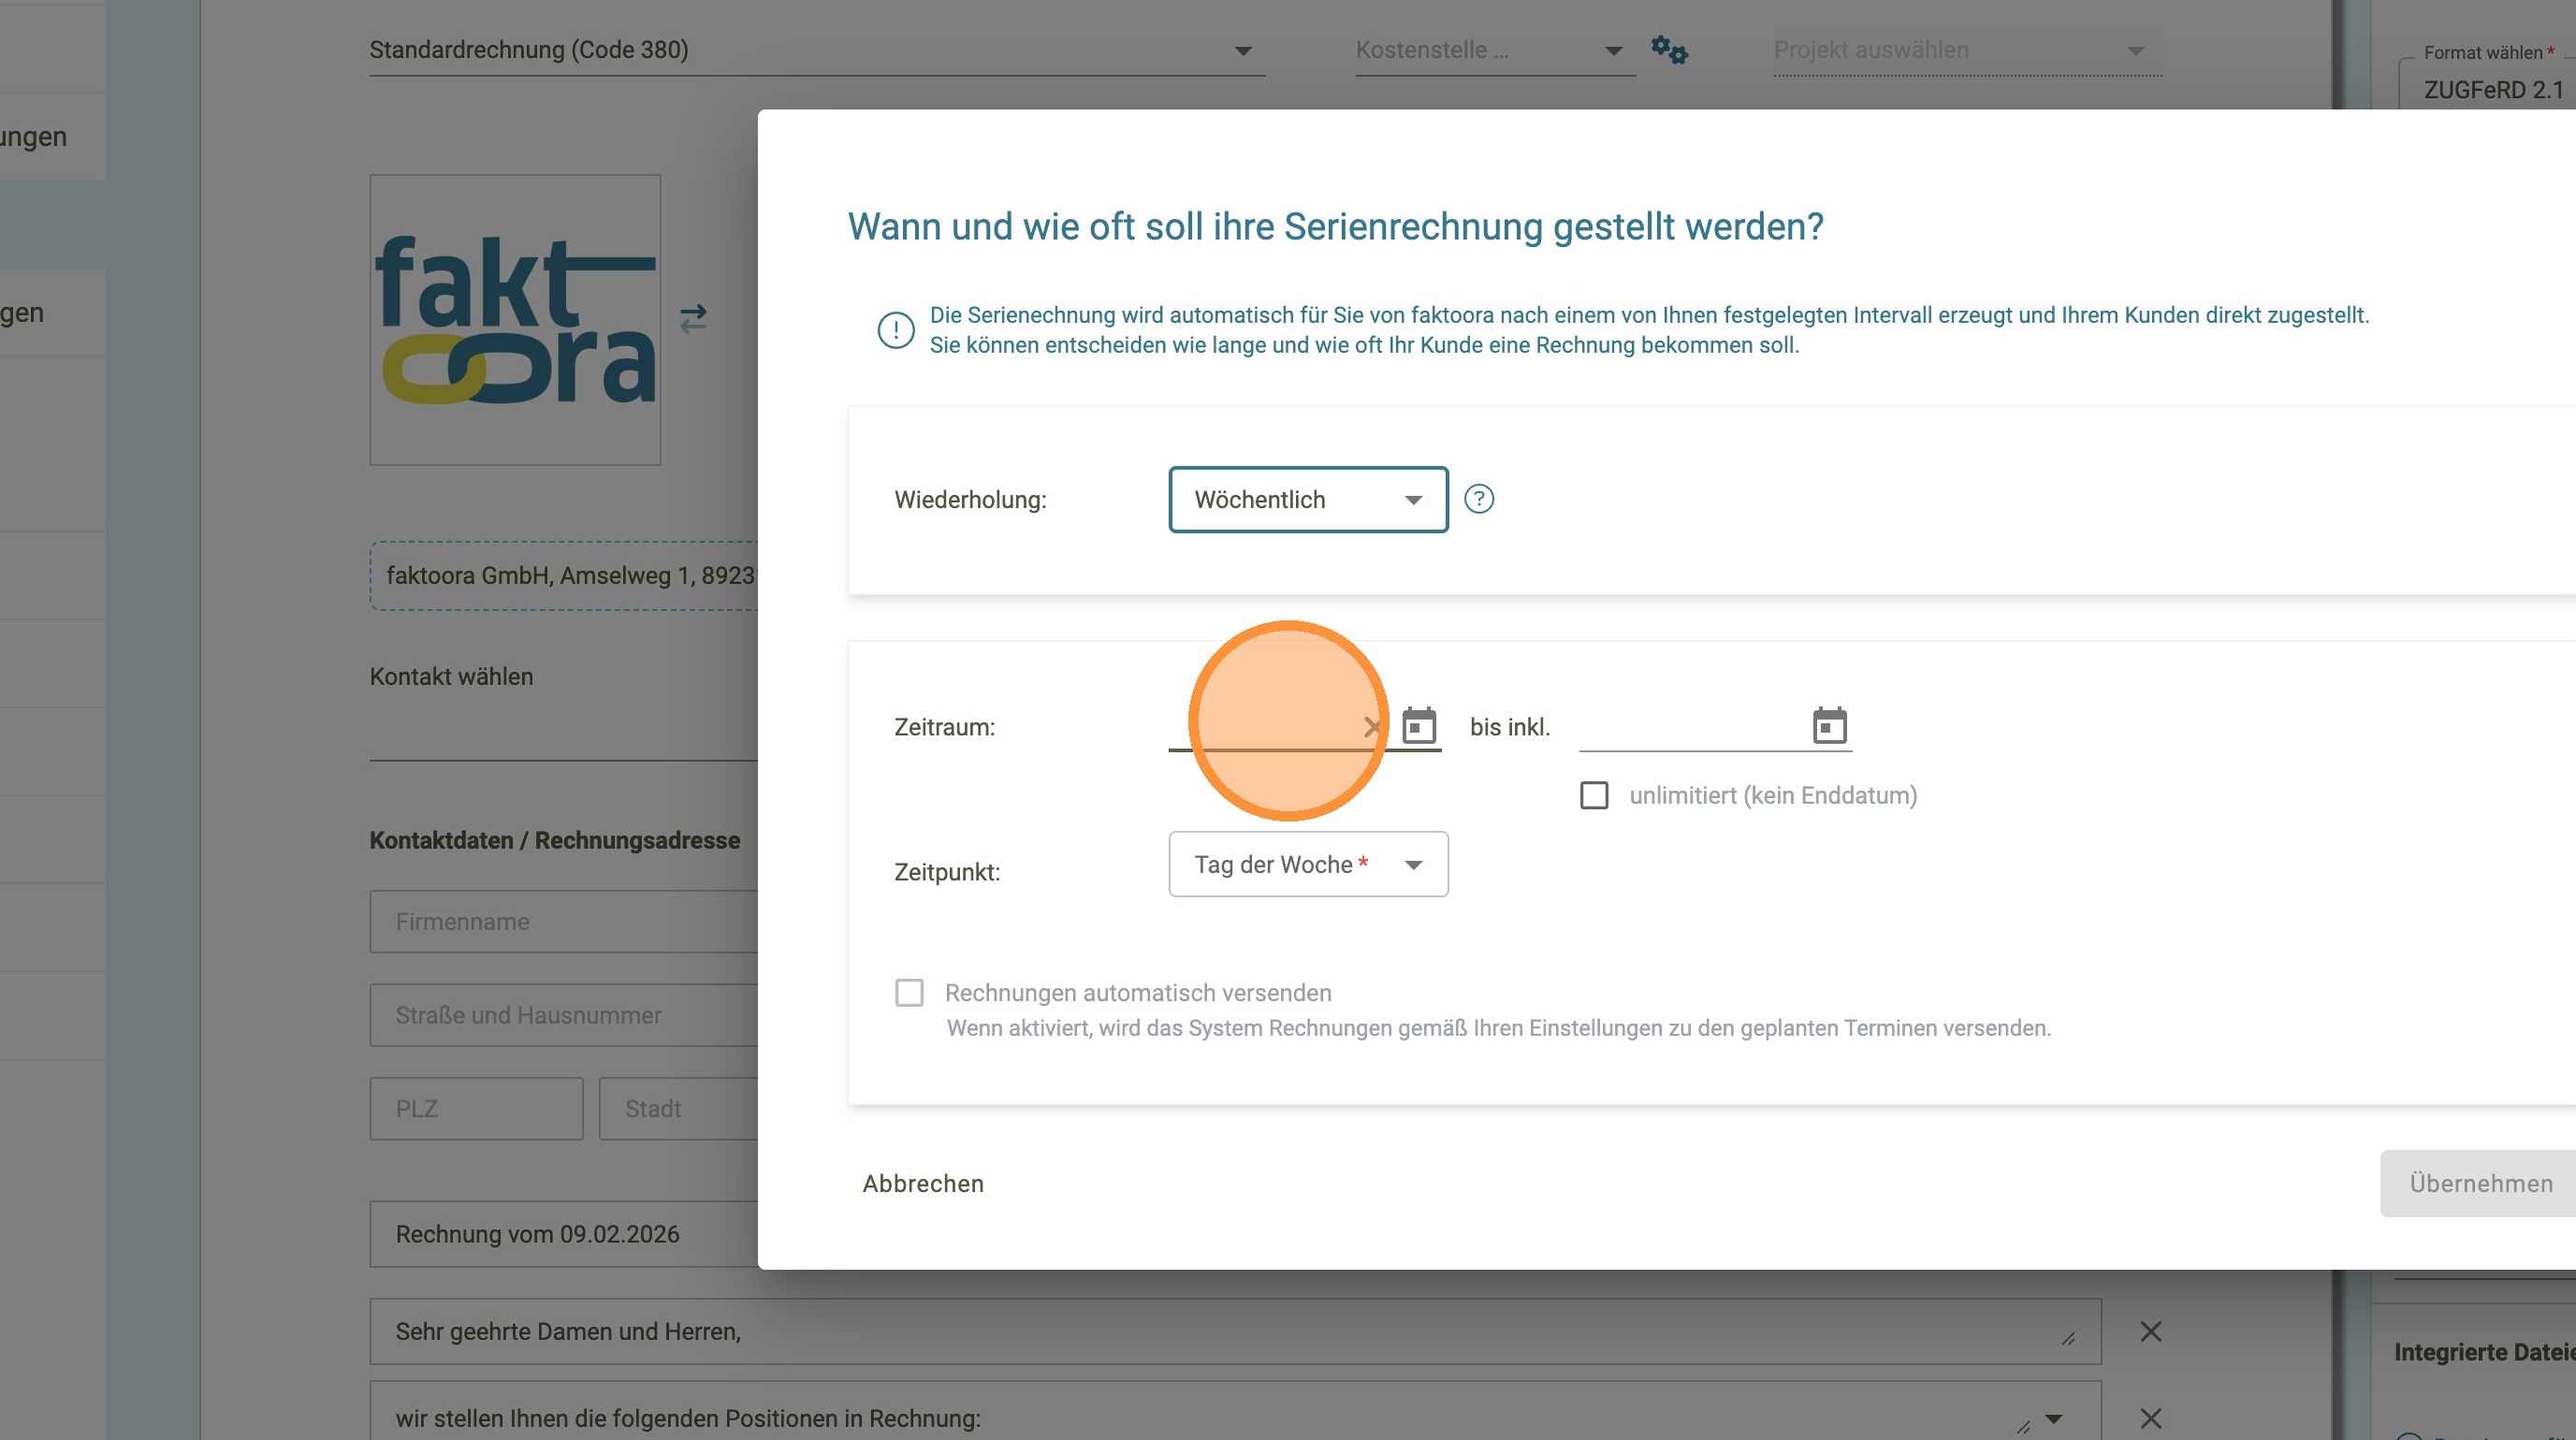Click the faktoora logo thumbnail

click(x=515, y=320)
